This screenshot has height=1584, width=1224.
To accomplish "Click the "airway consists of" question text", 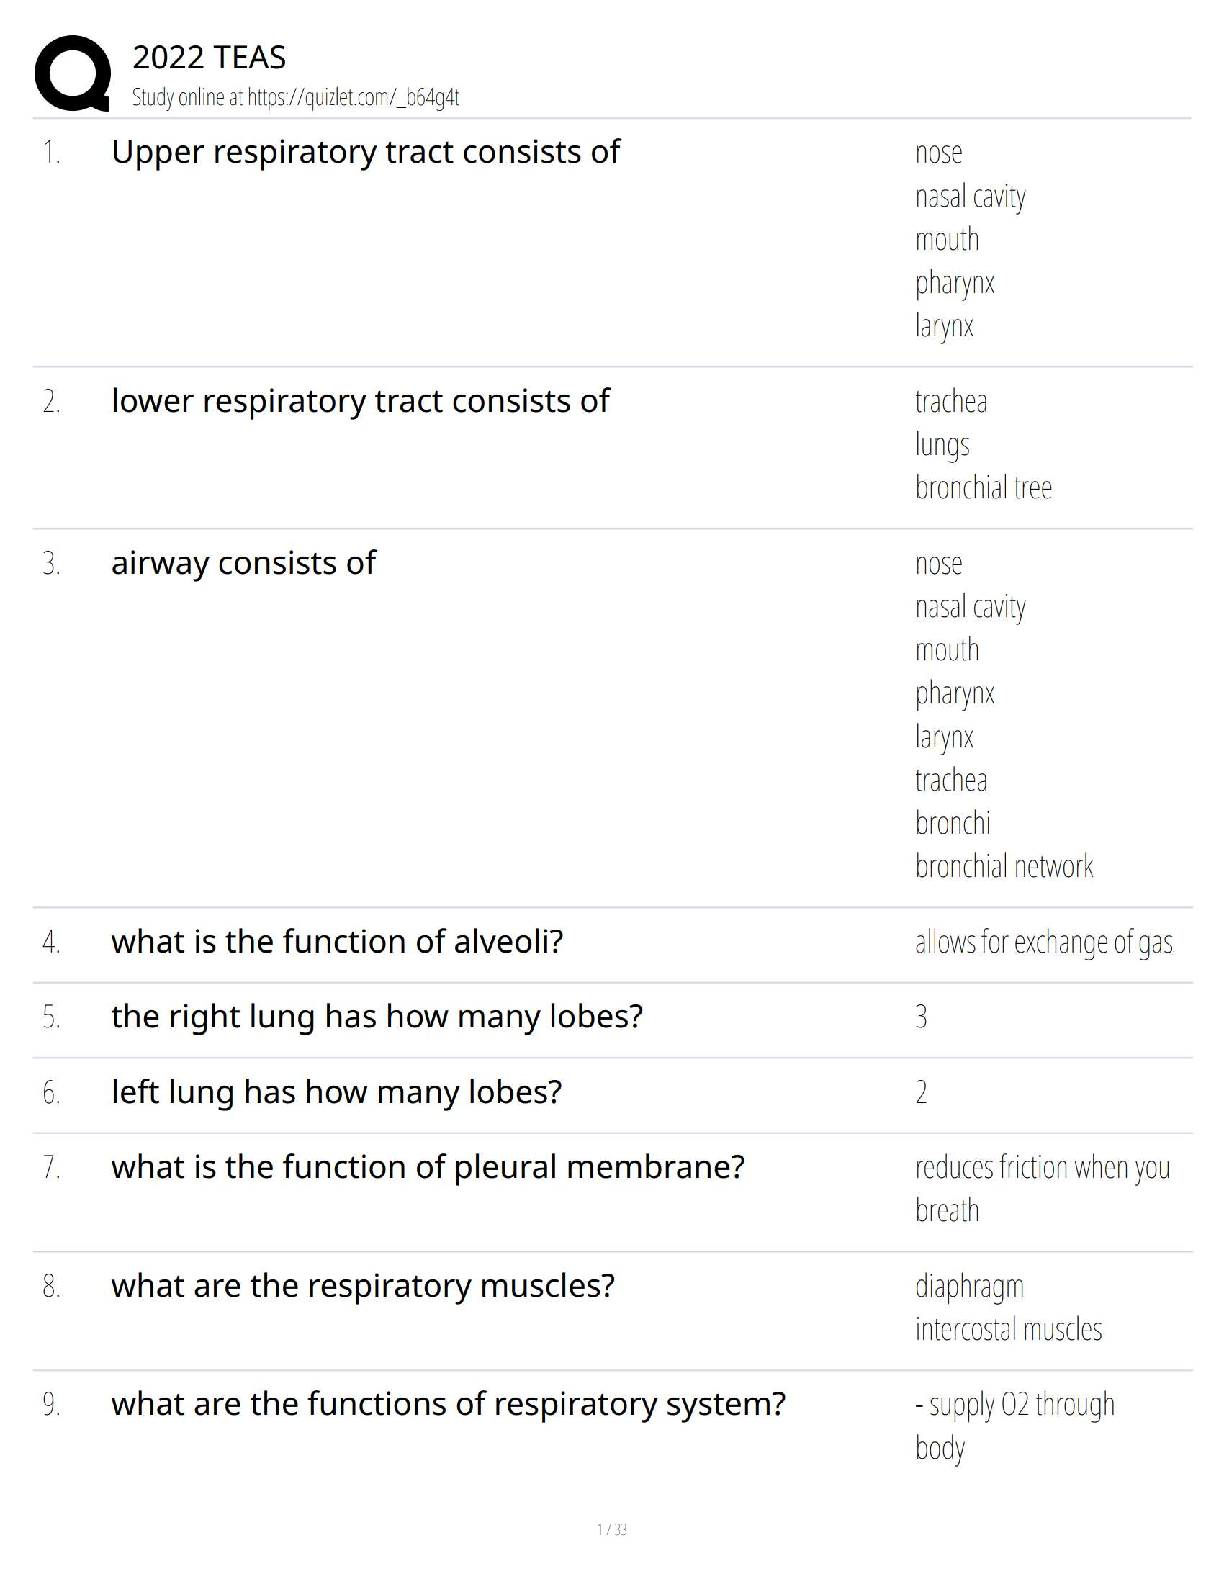I will tap(243, 563).
